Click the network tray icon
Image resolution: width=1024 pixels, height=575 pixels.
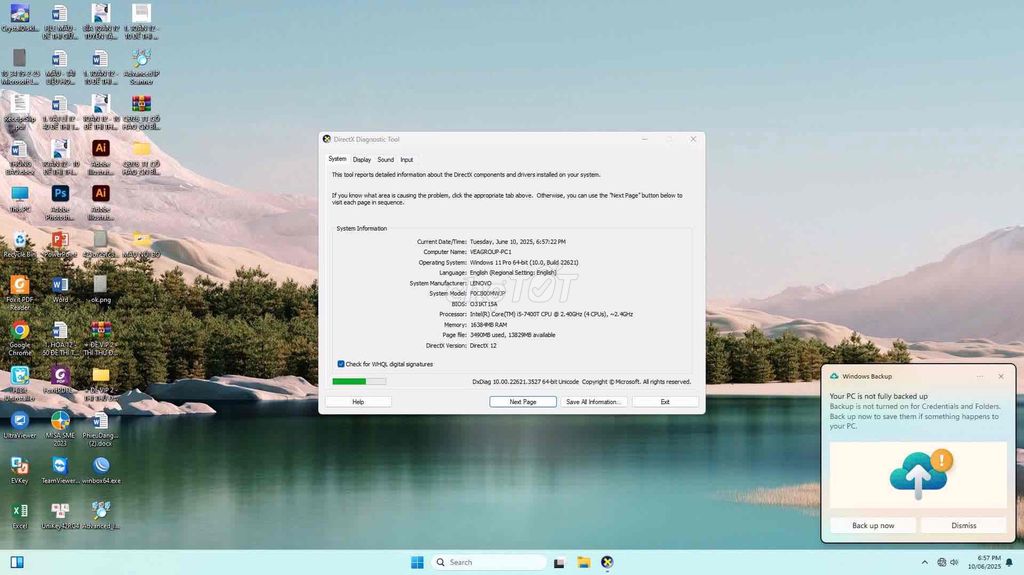941,562
